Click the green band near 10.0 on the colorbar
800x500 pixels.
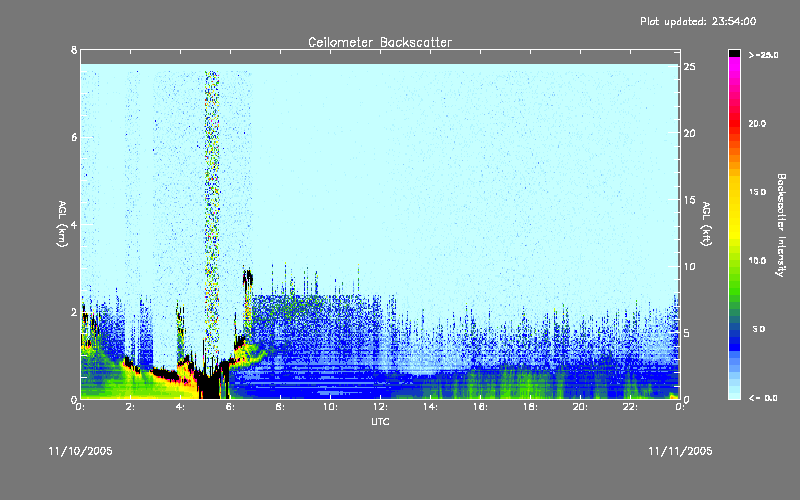[734, 261]
